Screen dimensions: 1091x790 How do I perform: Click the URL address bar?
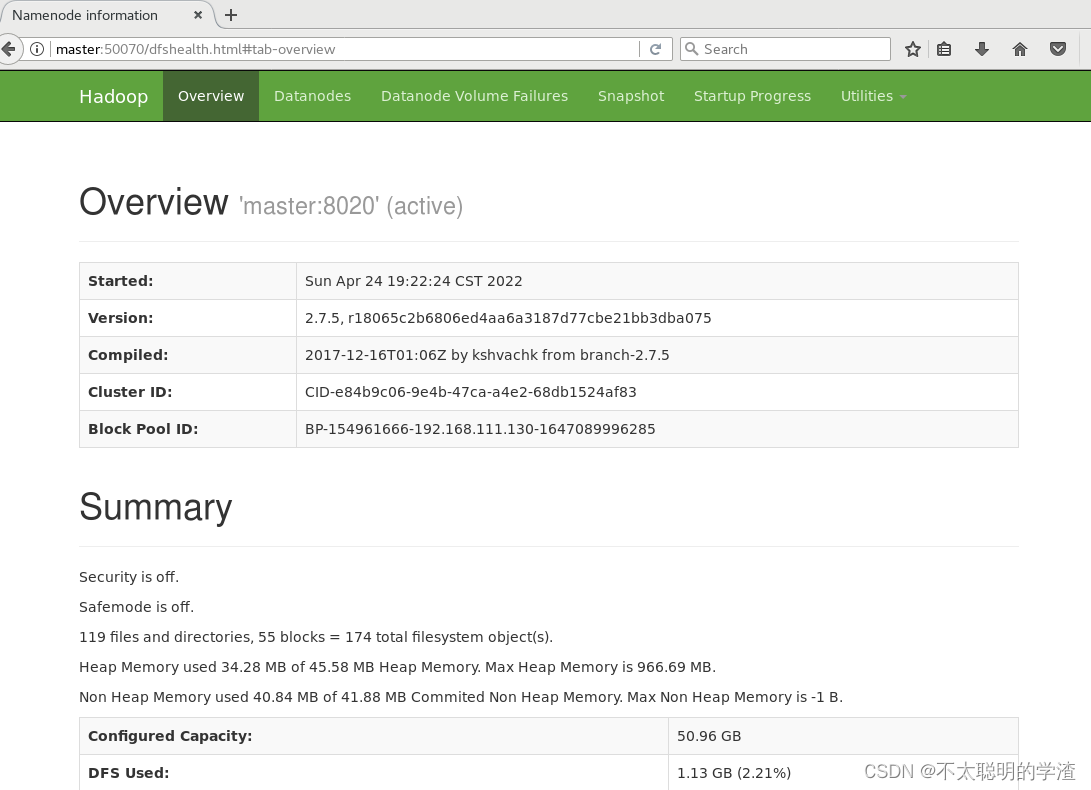[341, 49]
